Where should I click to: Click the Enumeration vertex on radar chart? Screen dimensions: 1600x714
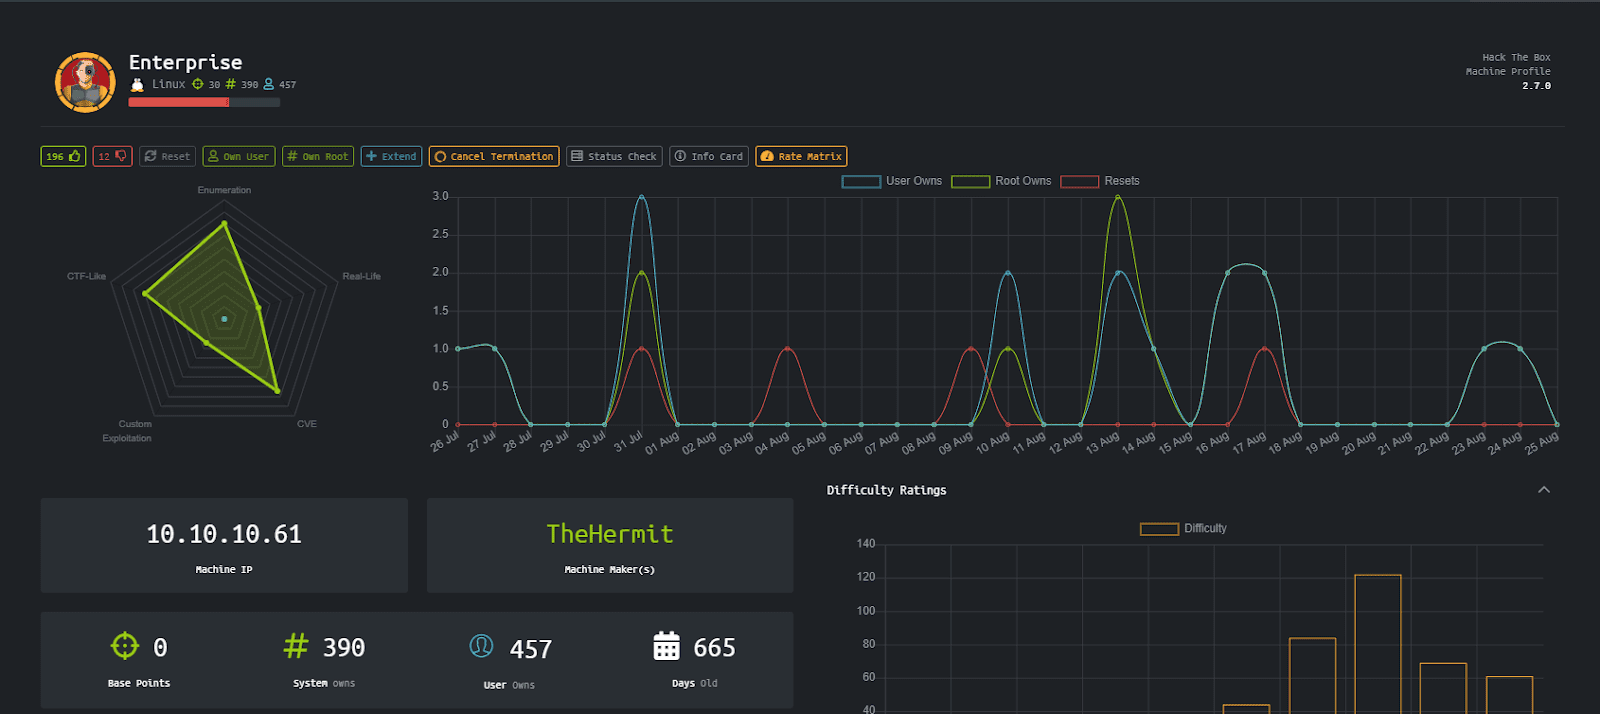[x=224, y=223]
